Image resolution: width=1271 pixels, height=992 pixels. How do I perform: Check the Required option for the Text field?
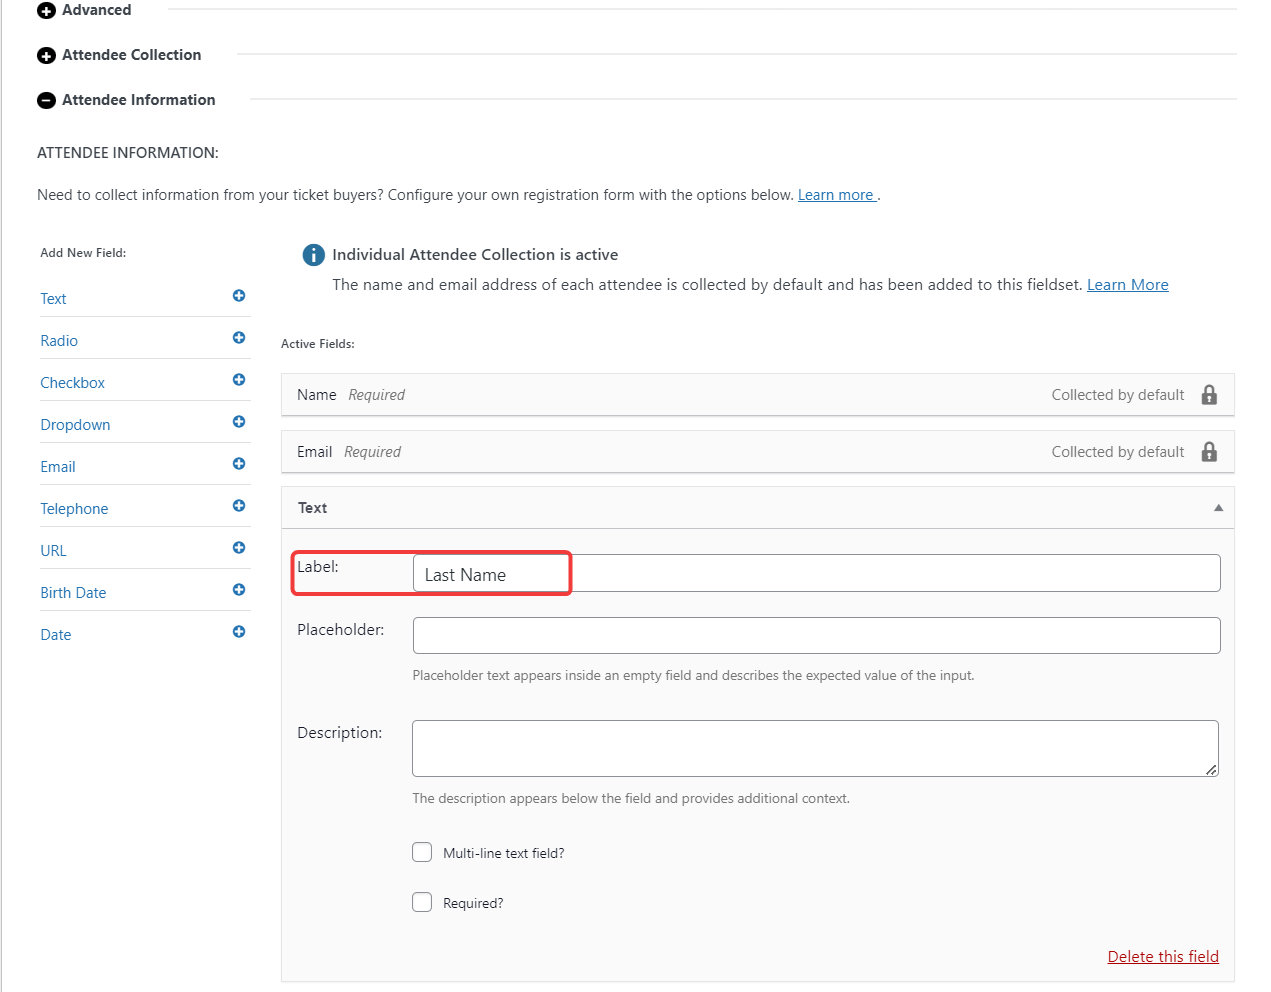(x=421, y=902)
